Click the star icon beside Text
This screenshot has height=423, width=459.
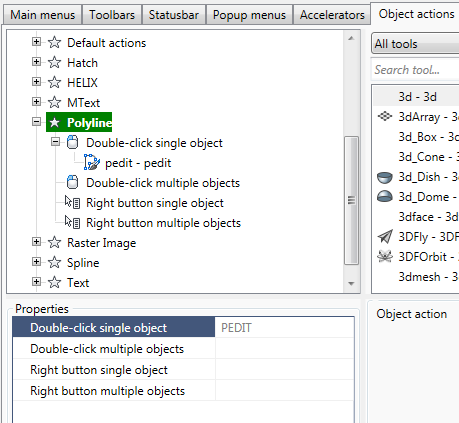pyautogui.click(x=54, y=282)
